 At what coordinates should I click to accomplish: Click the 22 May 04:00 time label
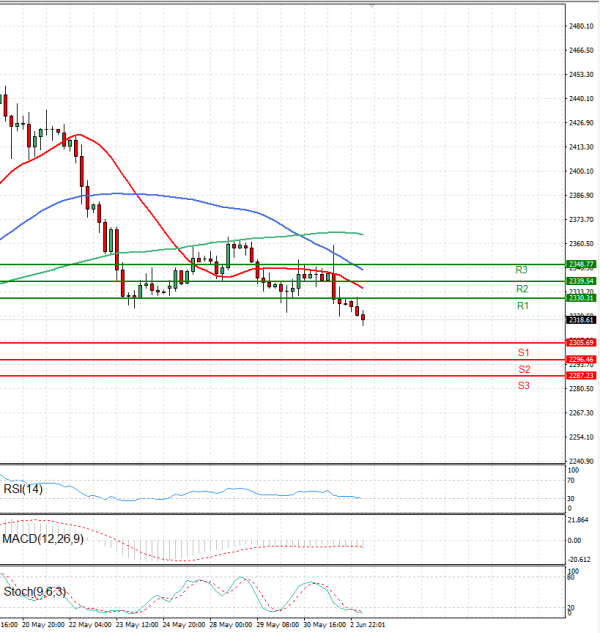pos(90,625)
